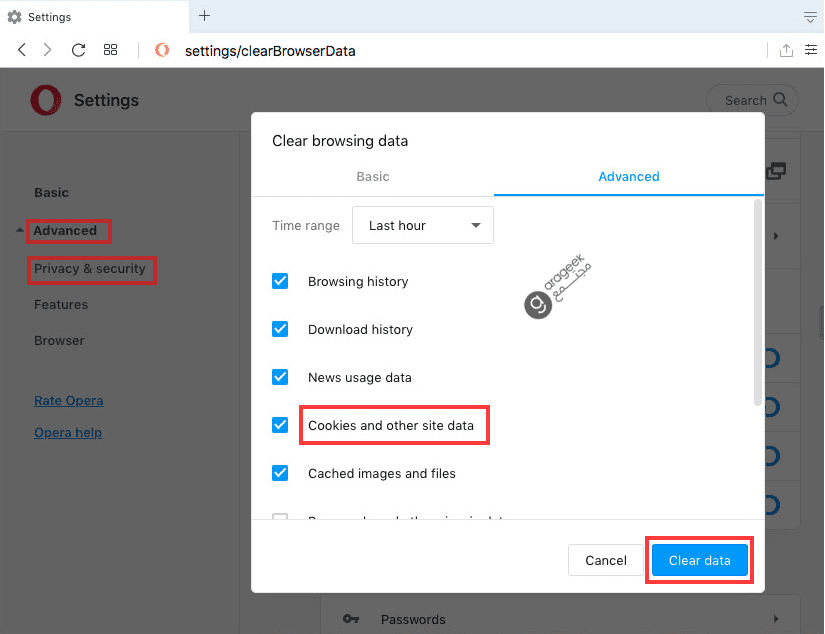Reload the settings page
Image resolution: width=825 pixels, height=634 pixels.
[x=78, y=50]
